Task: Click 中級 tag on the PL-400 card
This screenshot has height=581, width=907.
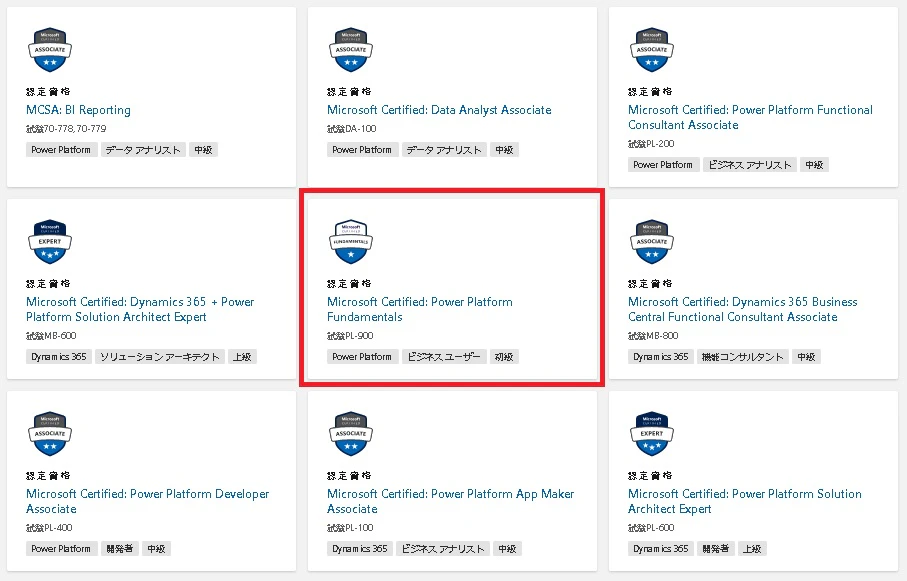Action: coord(156,549)
